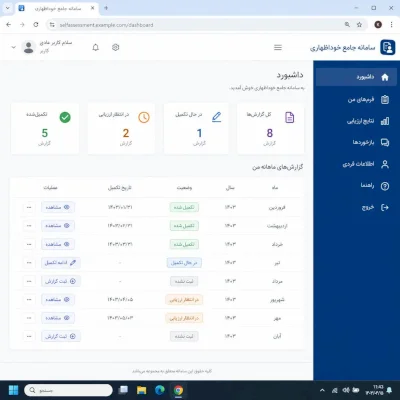Click ثبت گزارش button in the آبان row

61,336
